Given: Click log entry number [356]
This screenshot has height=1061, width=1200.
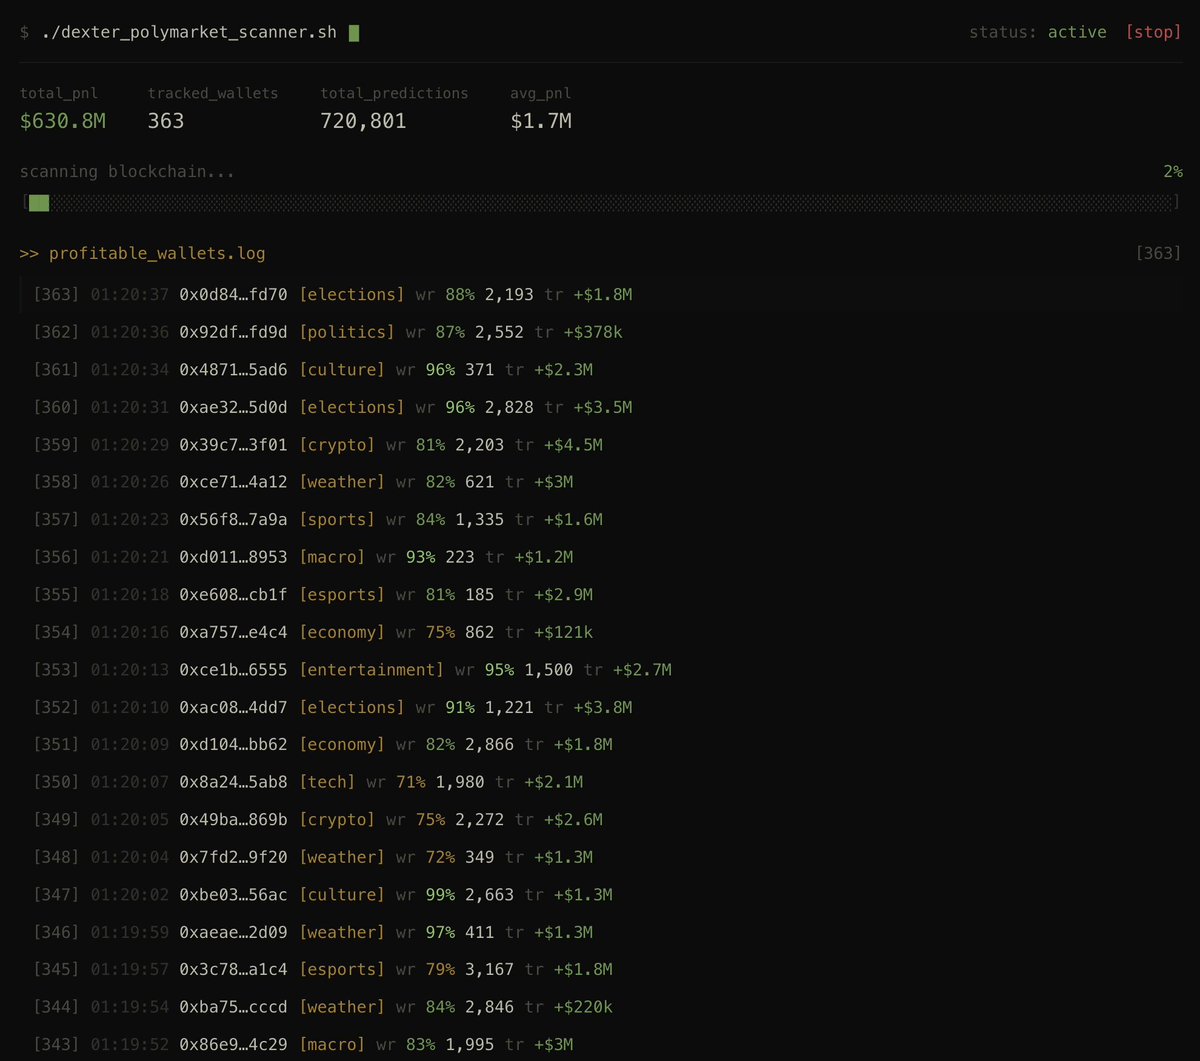Looking at the screenshot, I should coord(56,557).
